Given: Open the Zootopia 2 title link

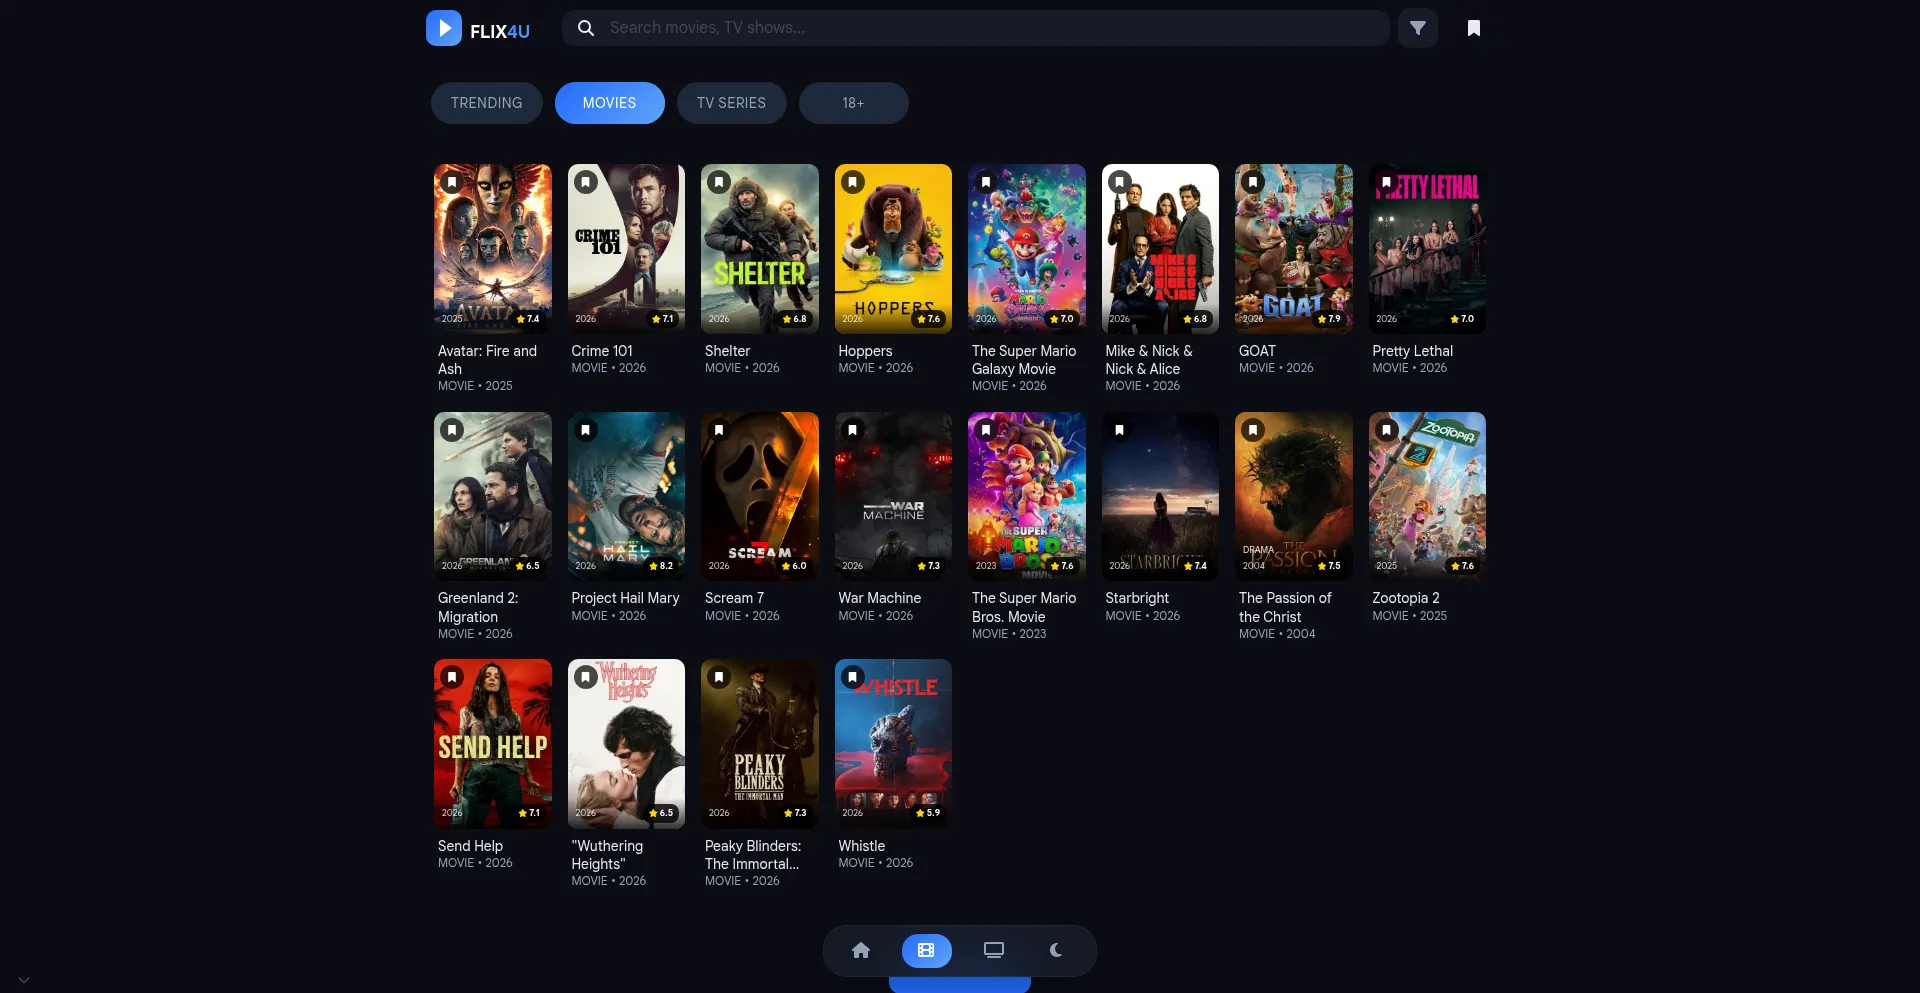Looking at the screenshot, I should pyautogui.click(x=1406, y=598).
